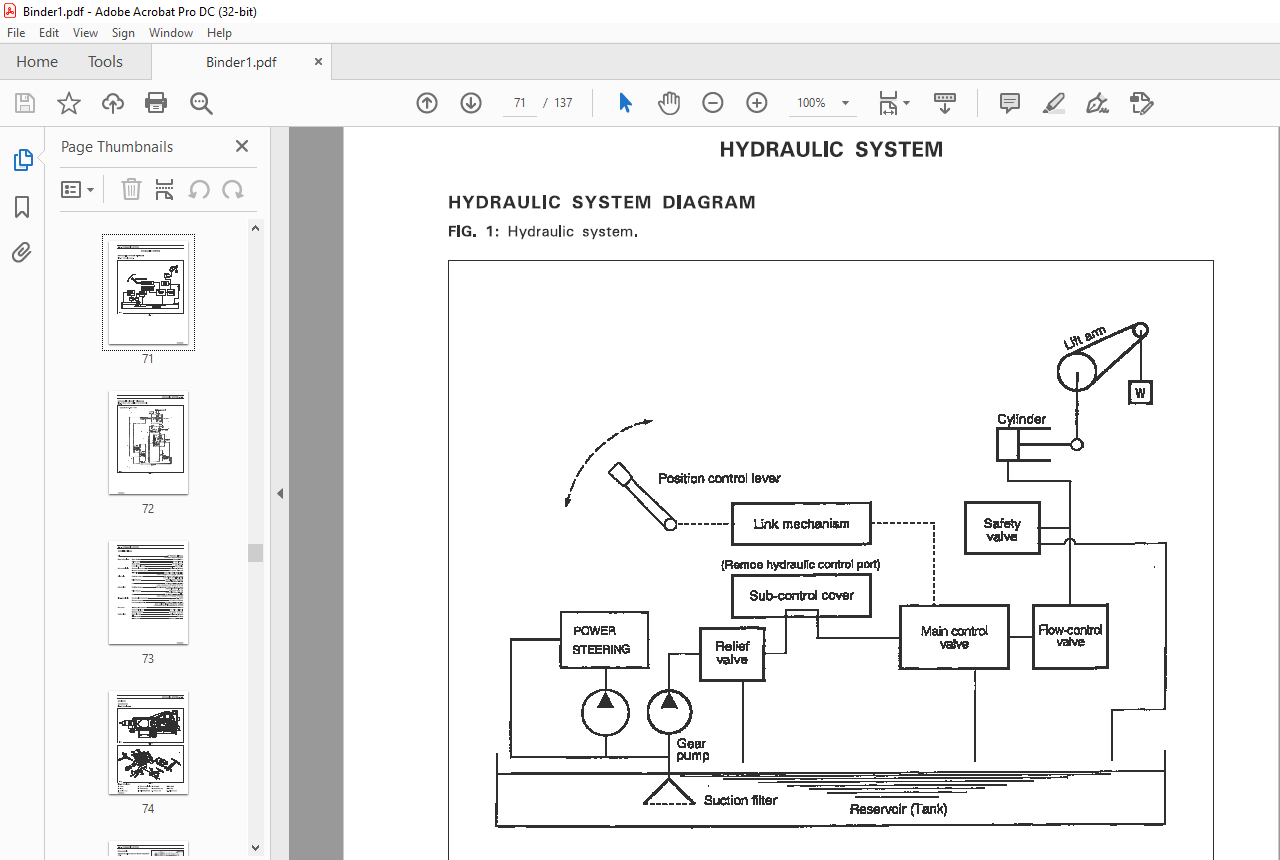
Task: Open the Find text magnifier tool
Action: 201,103
